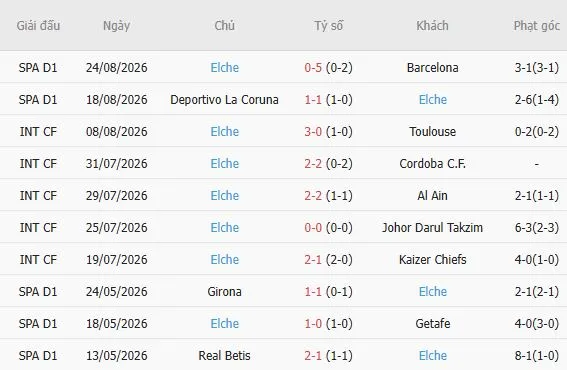This screenshot has width=567, height=370.
Task: Click Barcelona team name
Action: tap(432, 68)
